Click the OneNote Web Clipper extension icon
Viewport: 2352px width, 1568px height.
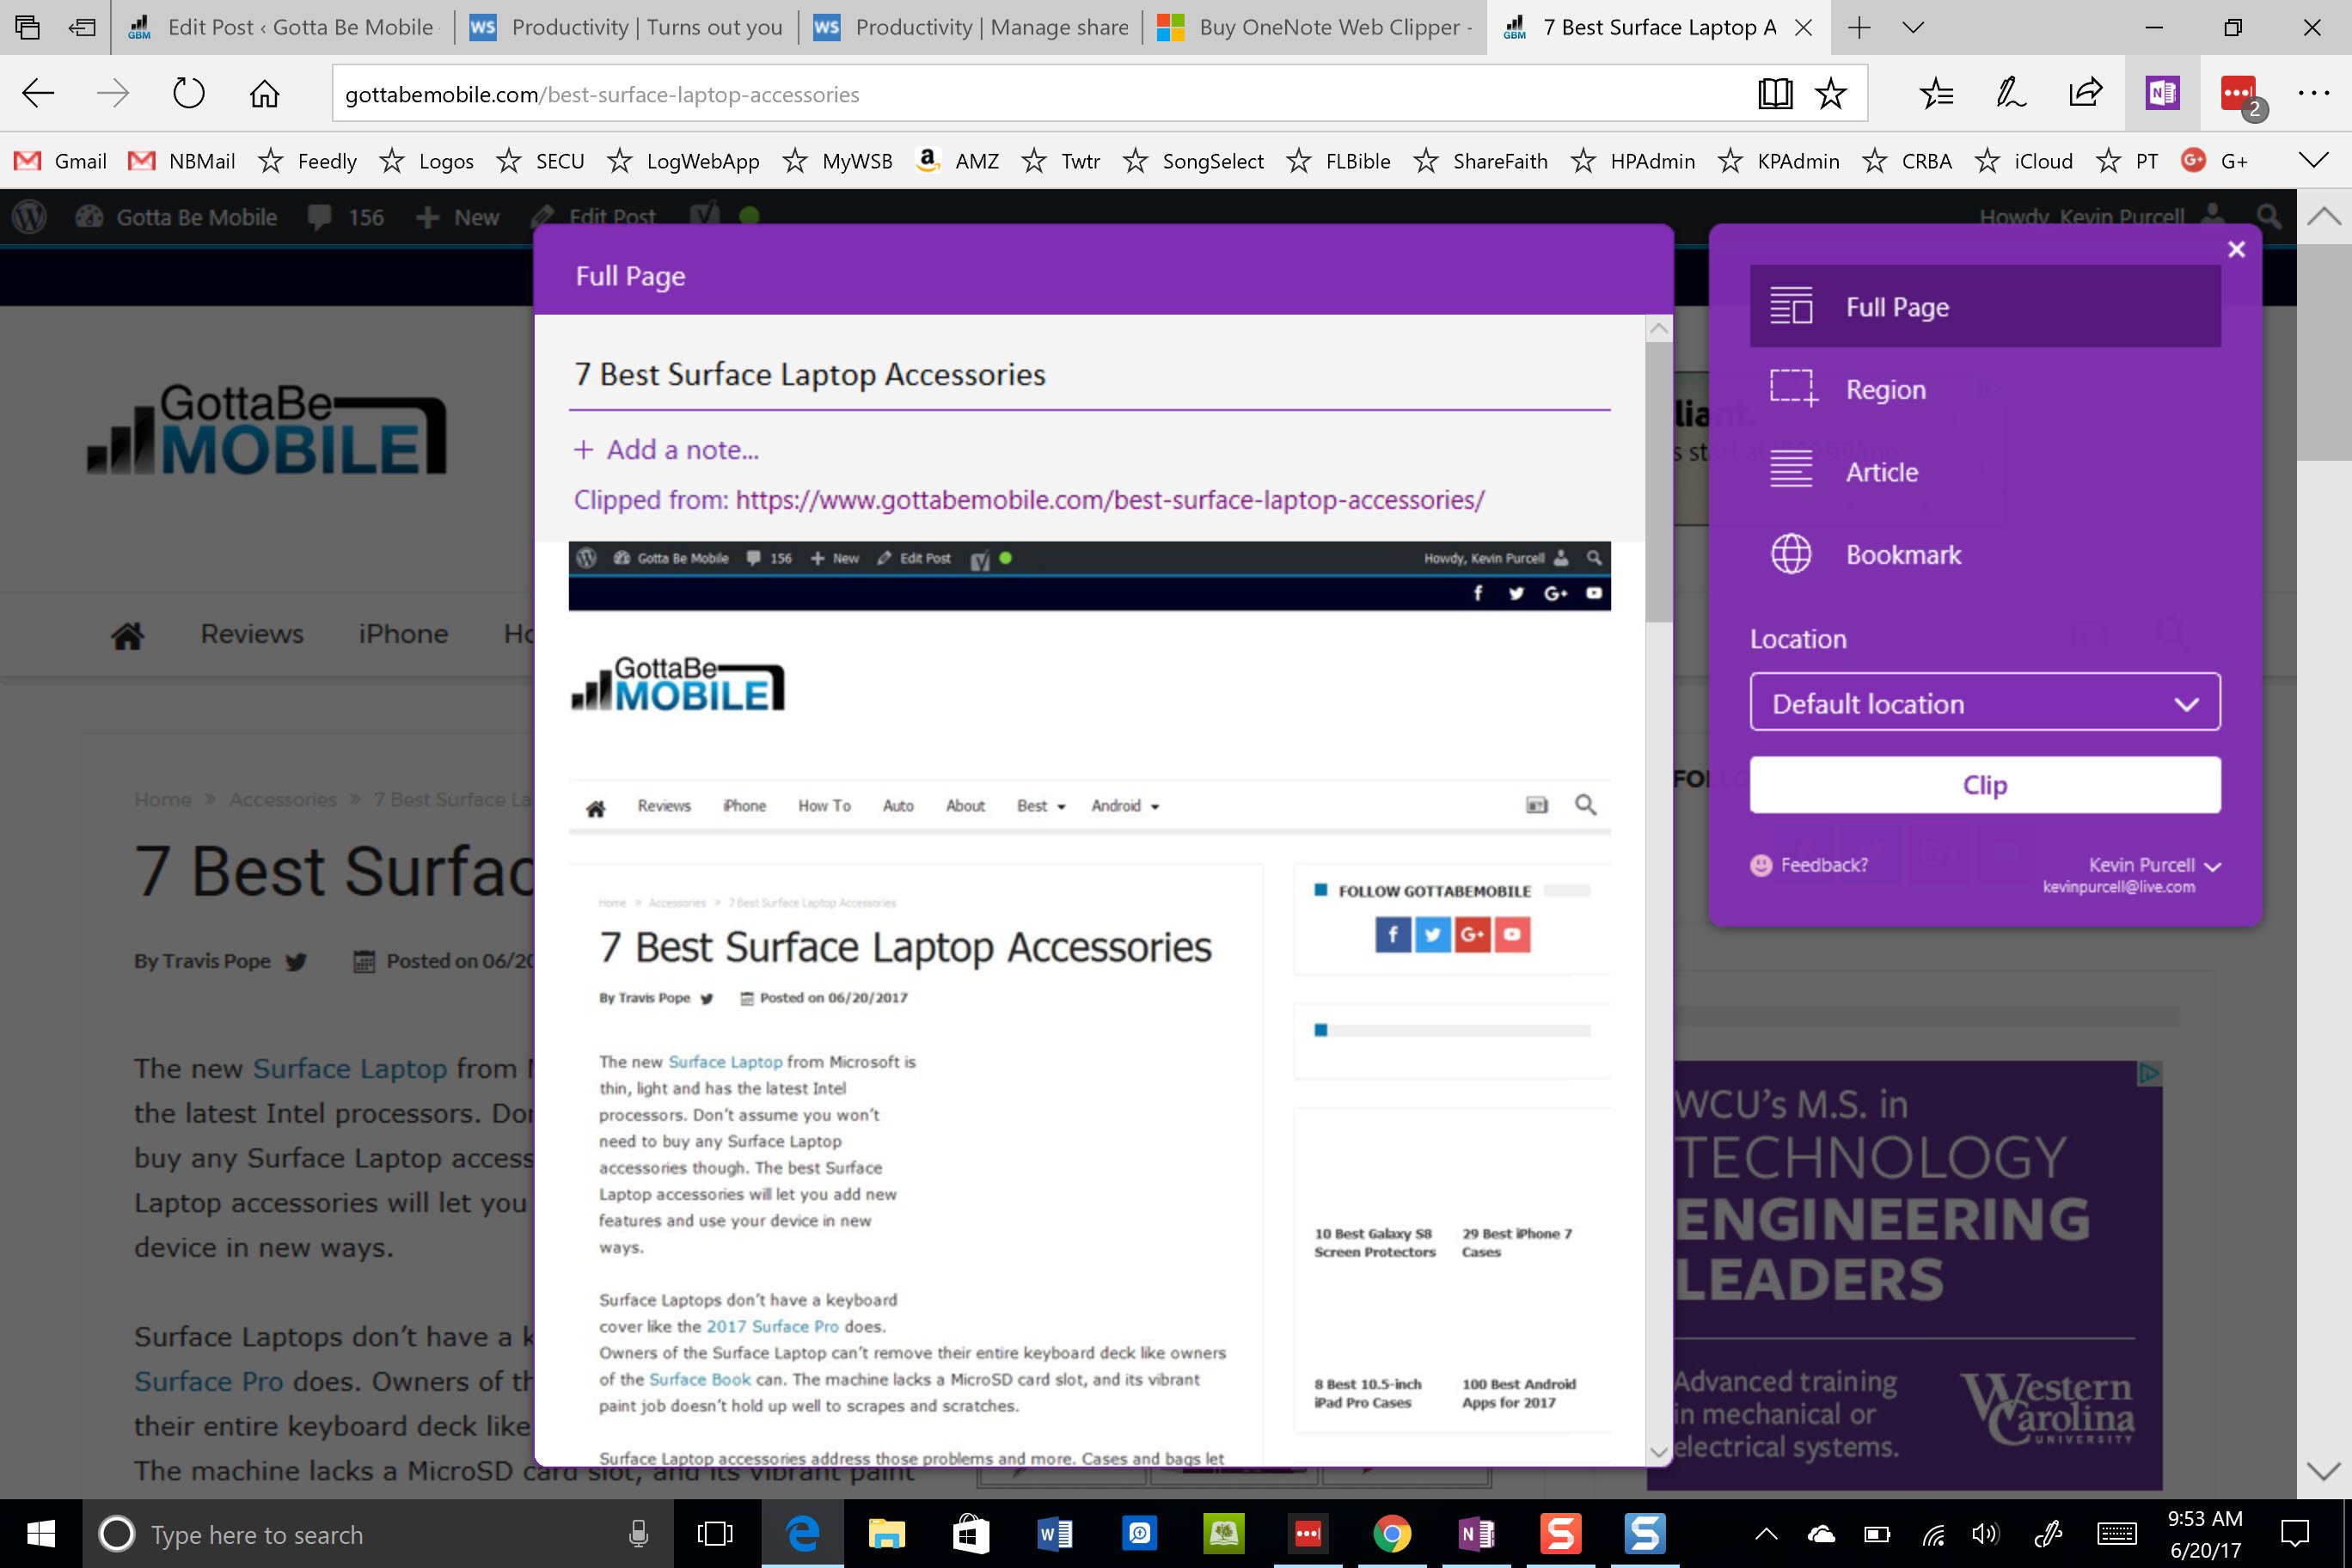click(x=2162, y=94)
